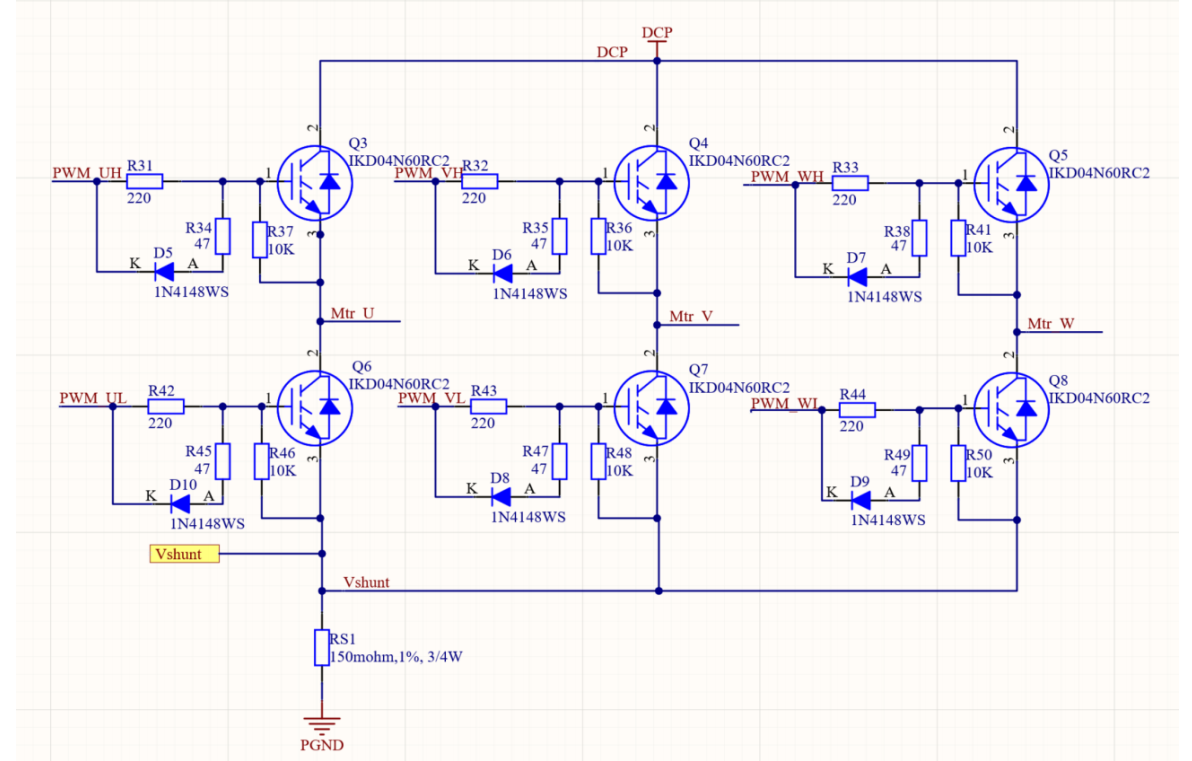Select the Q3 IGBT transistor symbol
The height and width of the screenshot is (761, 1192).
[x=315, y=183]
